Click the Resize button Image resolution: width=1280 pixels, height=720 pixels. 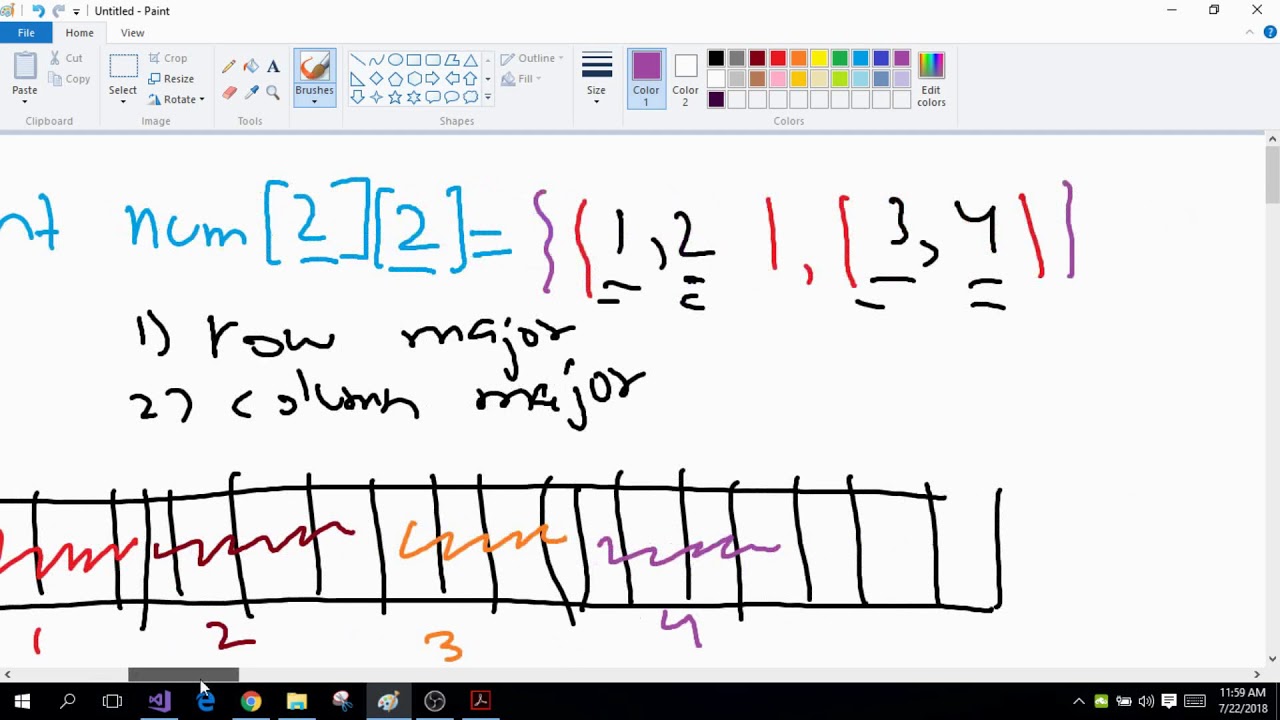click(x=171, y=79)
